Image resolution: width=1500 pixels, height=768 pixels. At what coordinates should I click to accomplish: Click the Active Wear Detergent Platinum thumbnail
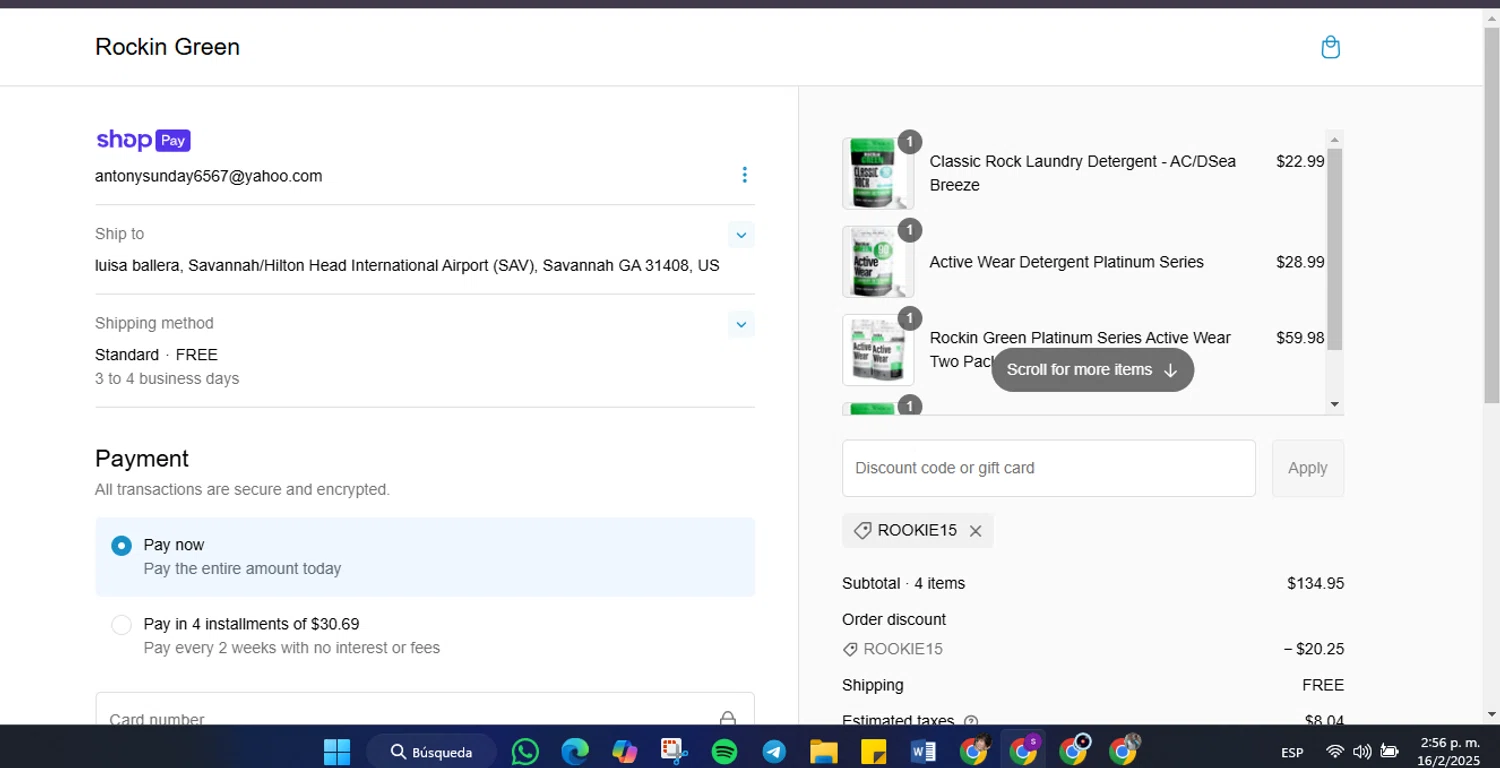pyautogui.click(x=878, y=262)
